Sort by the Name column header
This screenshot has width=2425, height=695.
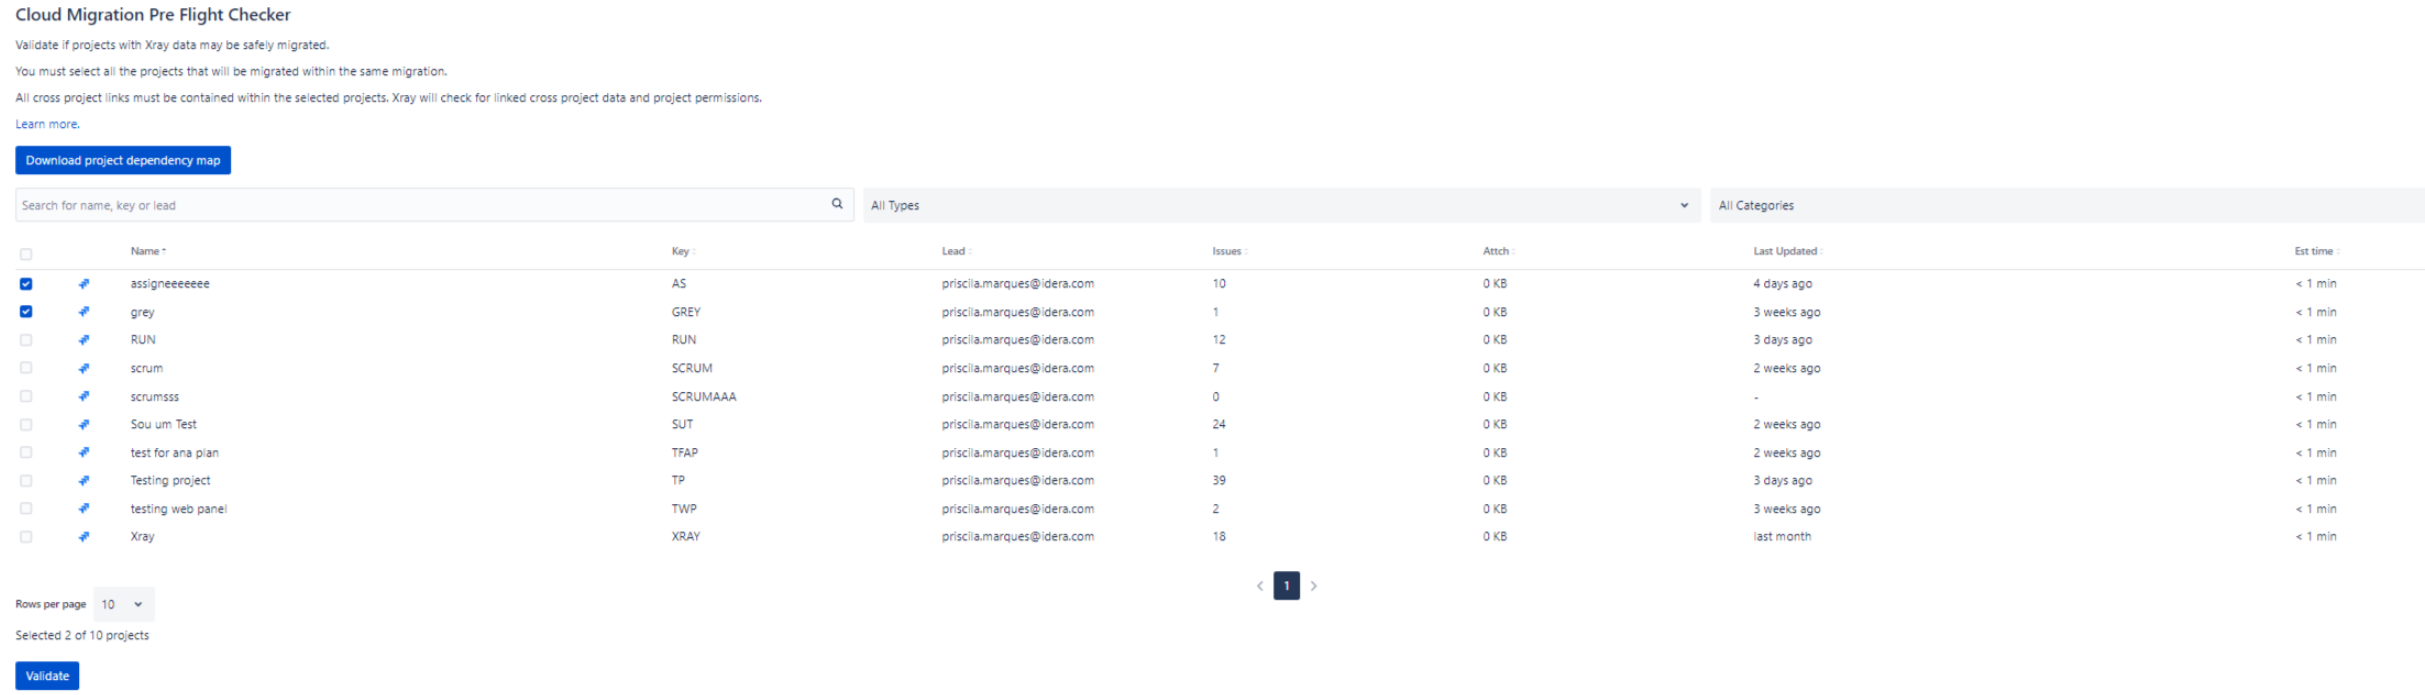148,251
